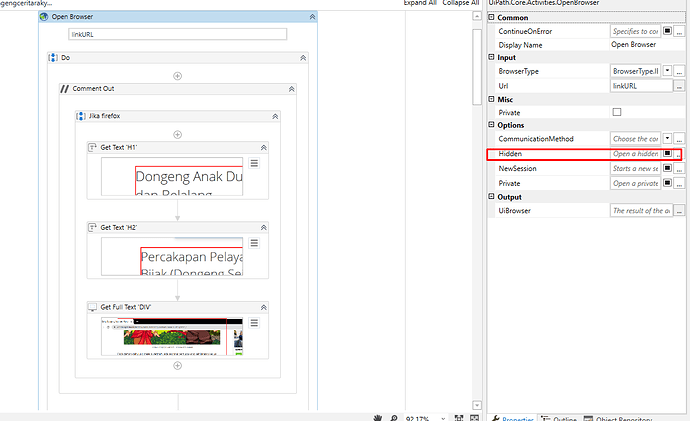Toggle the NewSession tri-state checkbox
690x421 pixels.
tap(668, 168)
